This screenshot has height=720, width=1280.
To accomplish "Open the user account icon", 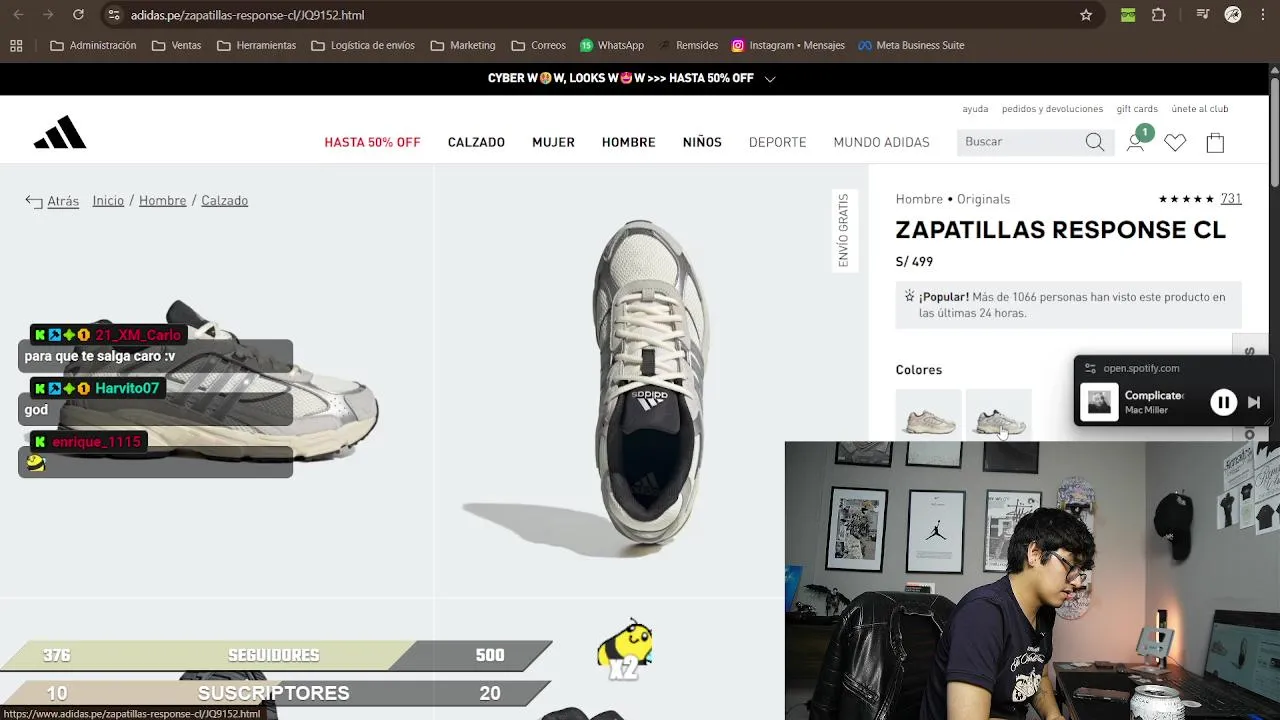I will pyautogui.click(x=1135, y=143).
